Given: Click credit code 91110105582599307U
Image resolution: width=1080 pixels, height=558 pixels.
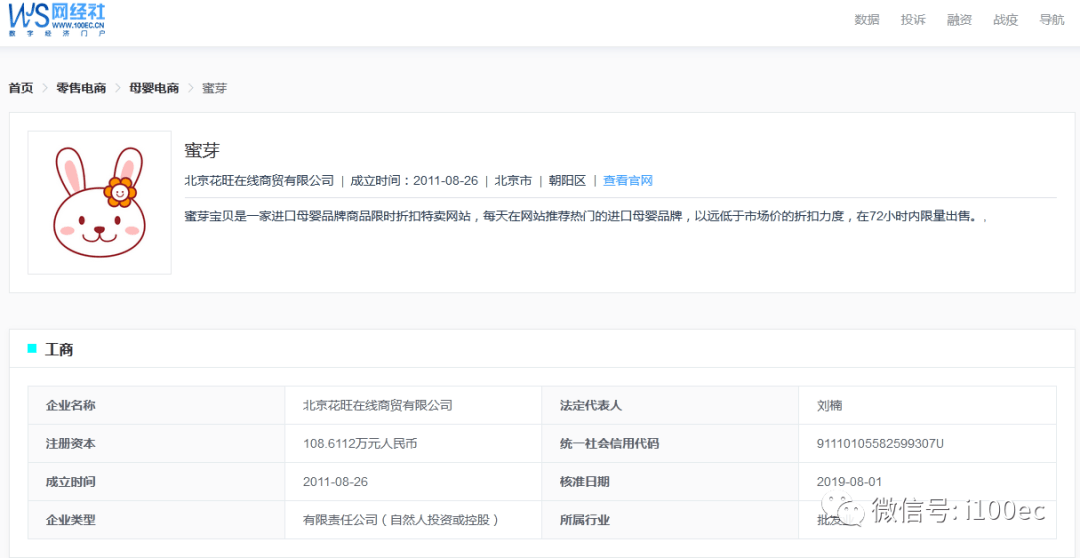Looking at the screenshot, I should pos(880,444).
